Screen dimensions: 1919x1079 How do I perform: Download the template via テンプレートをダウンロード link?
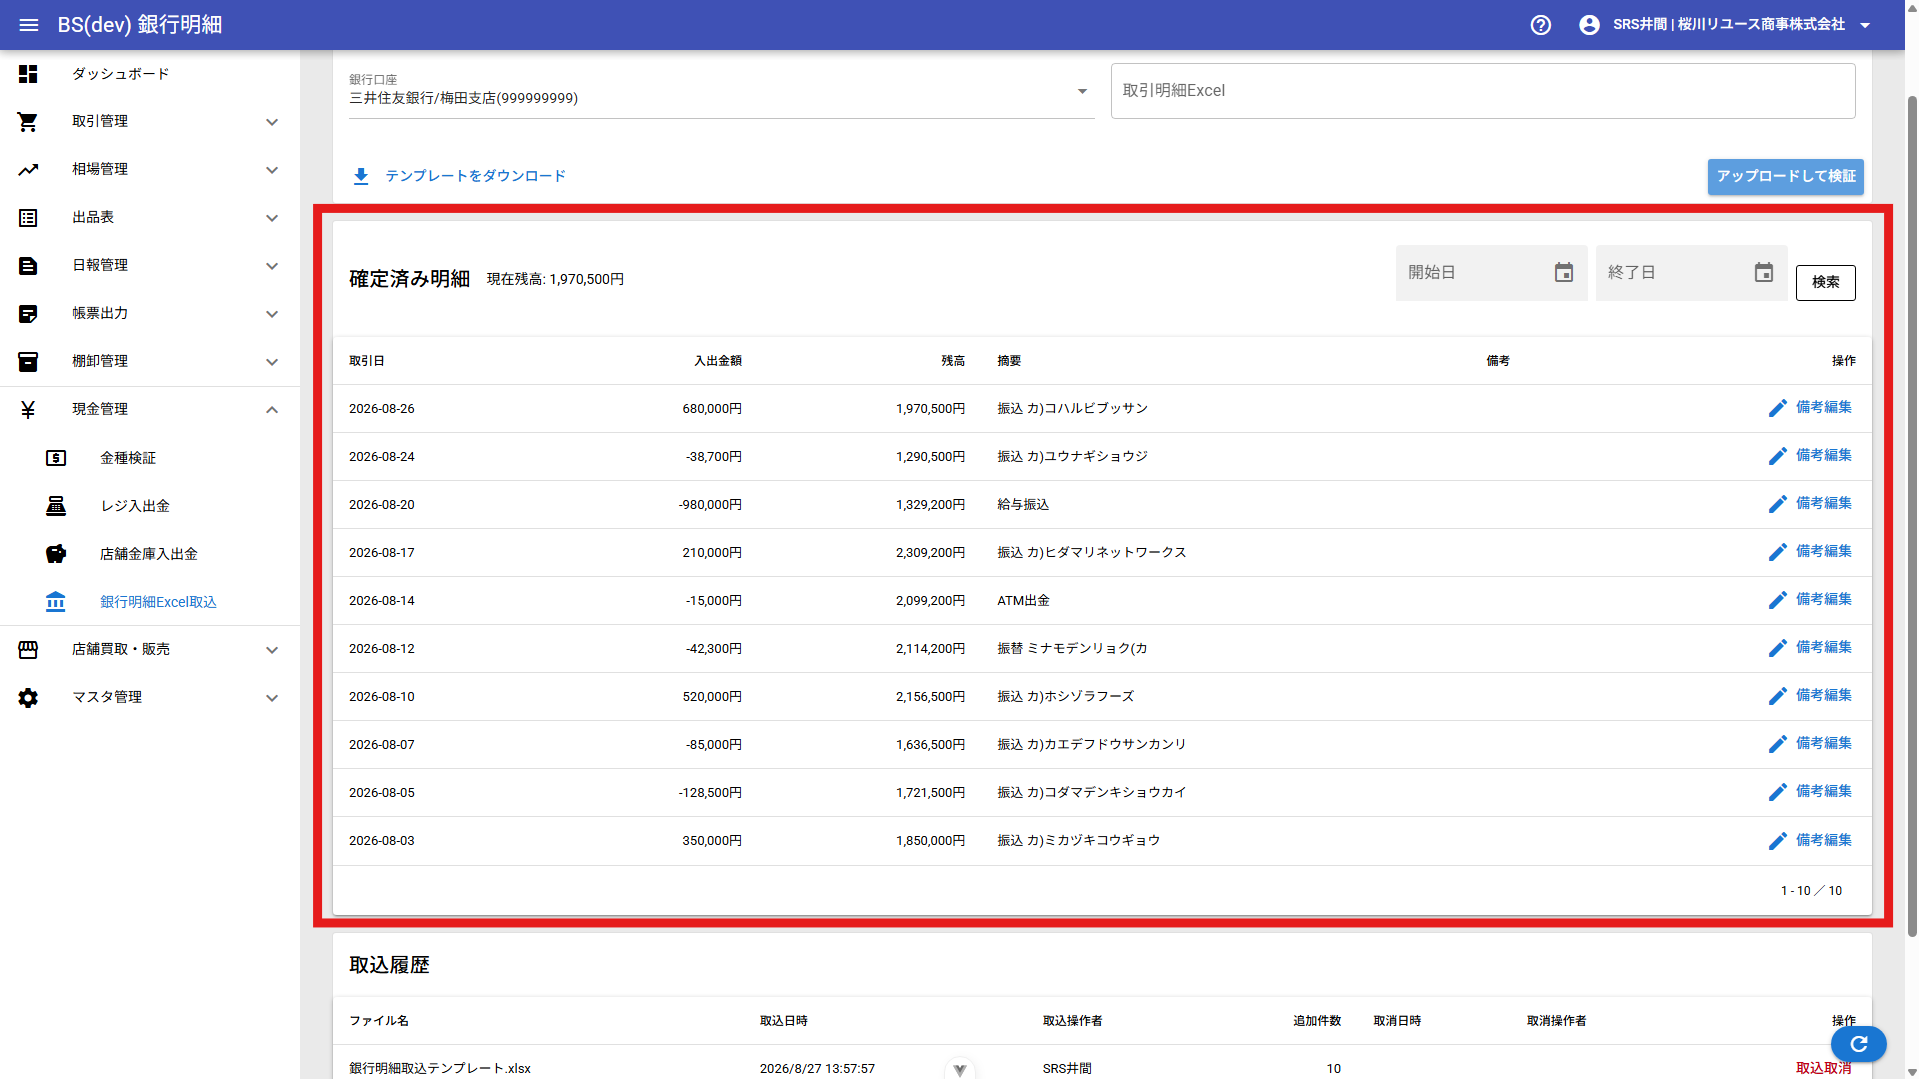[476, 176]
